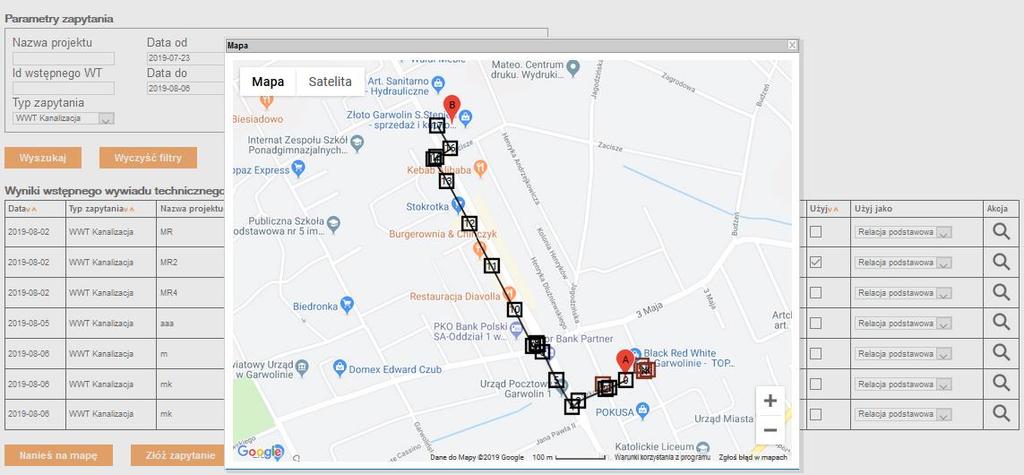Open the Typ zapytania WWT Kanalizacja dropdown
This screenshot has height=475, width=1024.
[63, 118]
